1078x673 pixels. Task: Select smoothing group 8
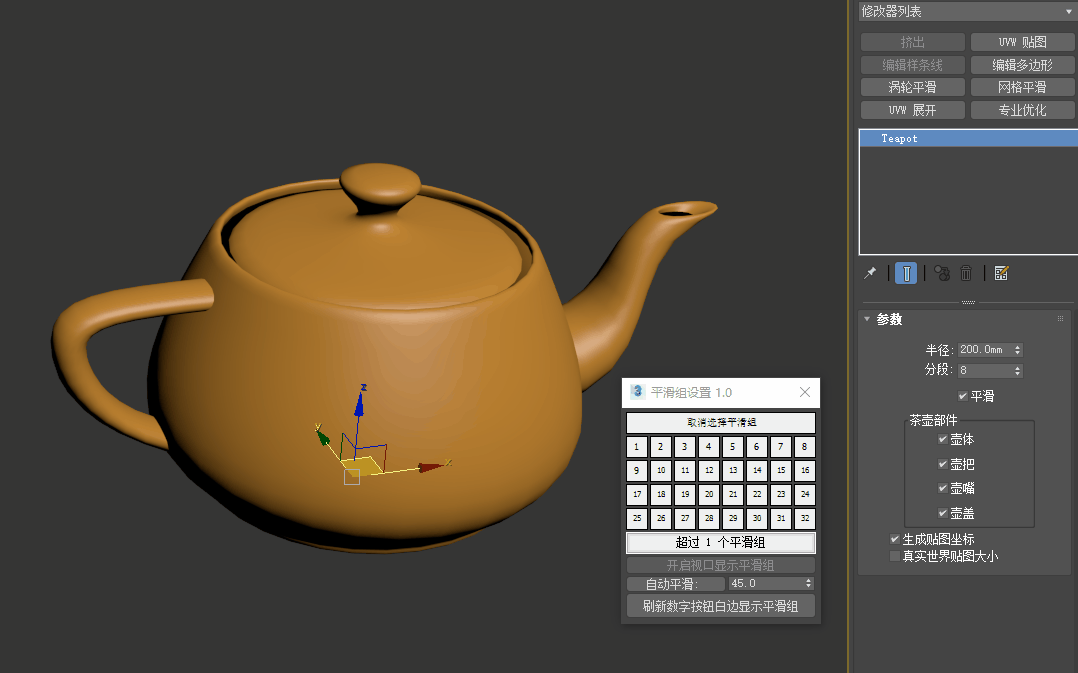pos(805,447)
